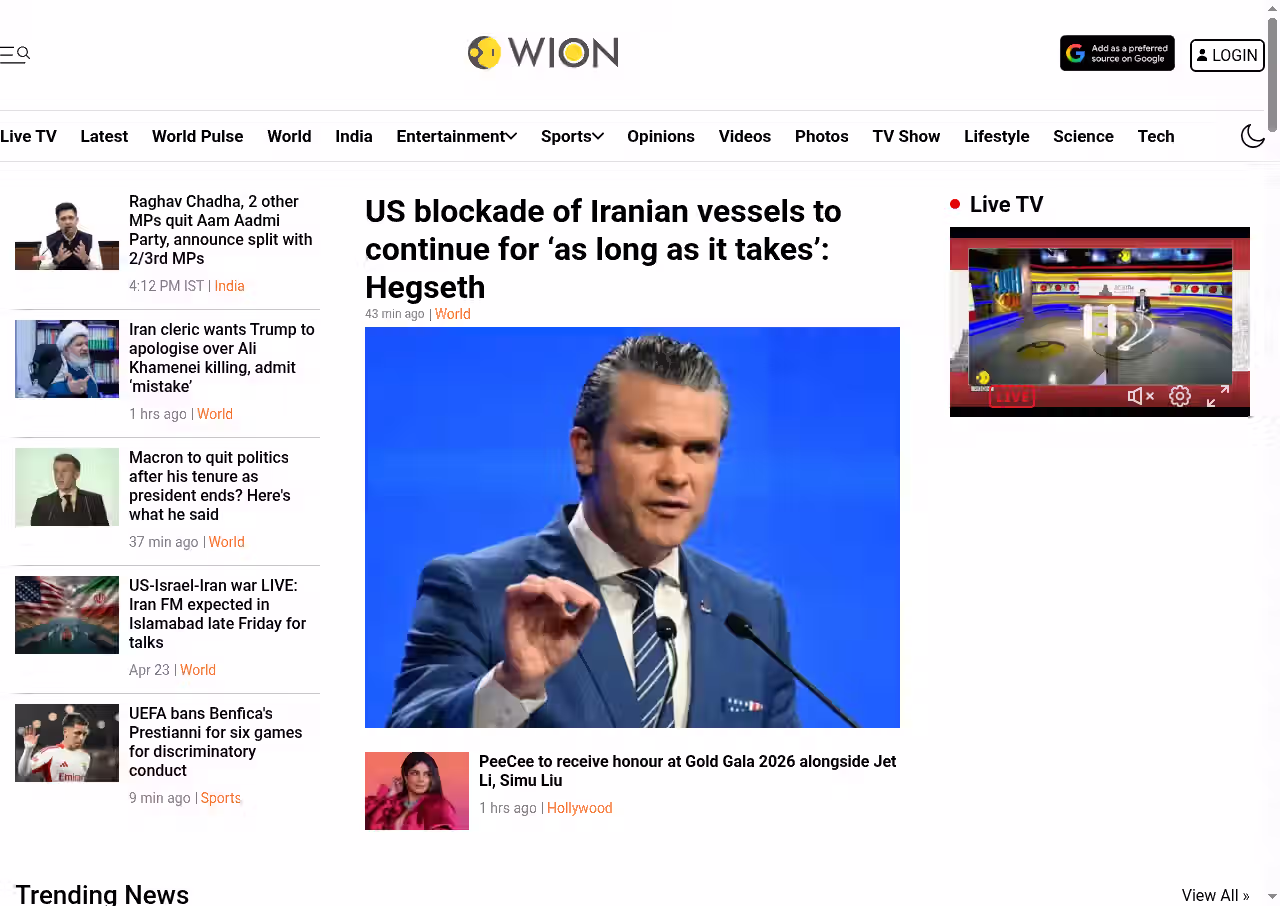1280x906 pixels.
Task: Open the UEFA Prestianni ban thumbnail
Action: click(x=67, y=743)
